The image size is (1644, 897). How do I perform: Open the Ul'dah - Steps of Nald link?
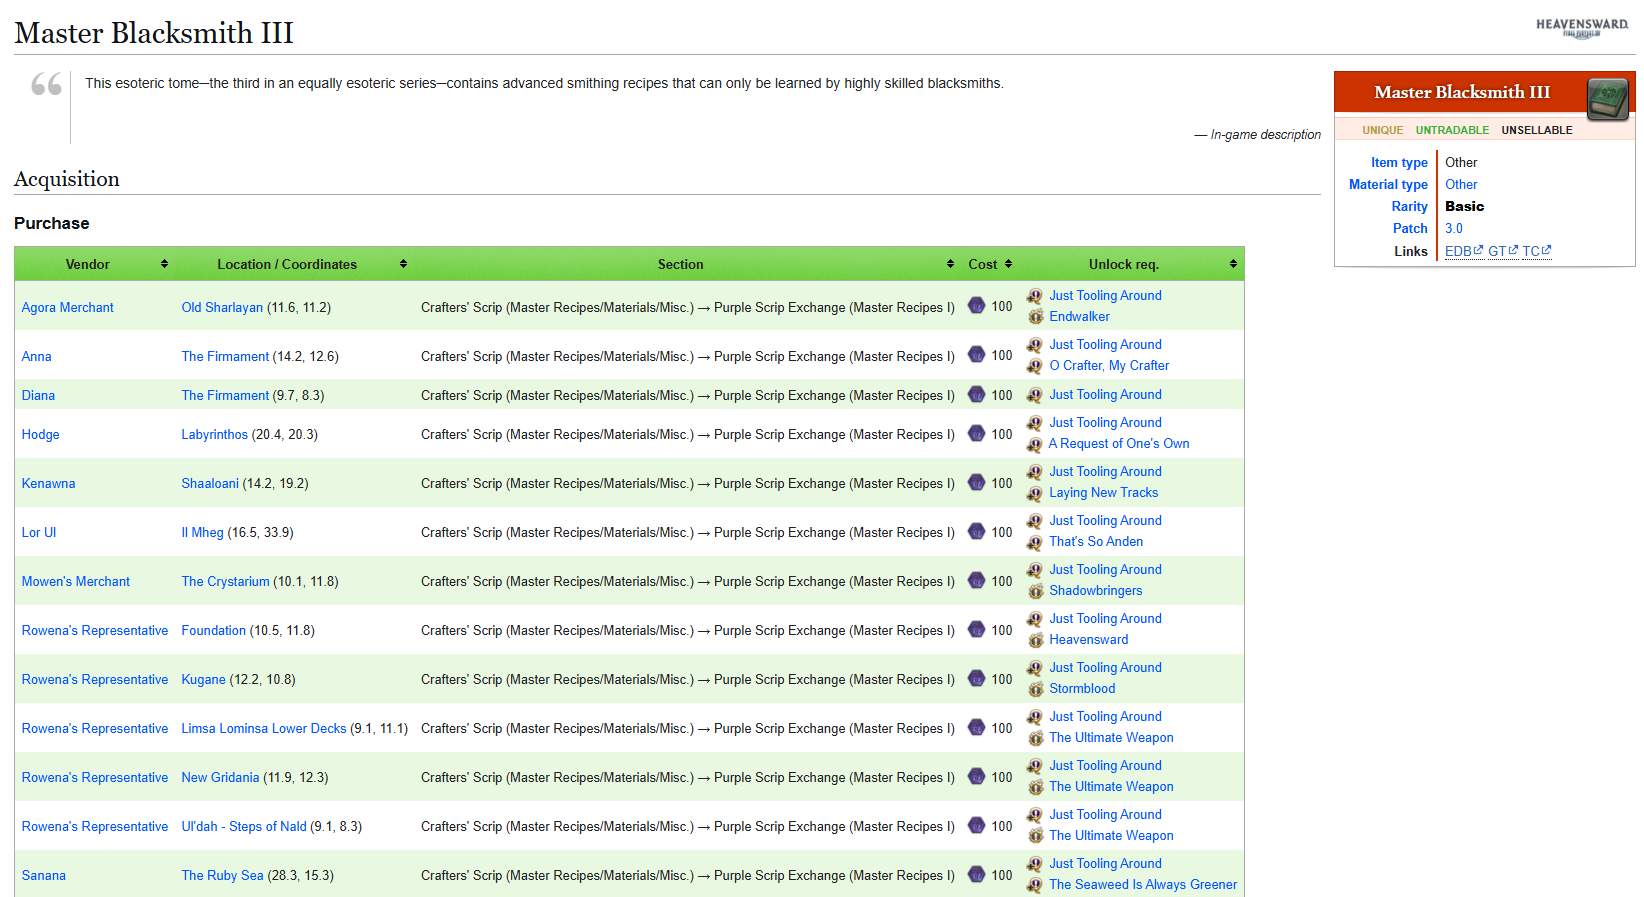tap(244, 826)
